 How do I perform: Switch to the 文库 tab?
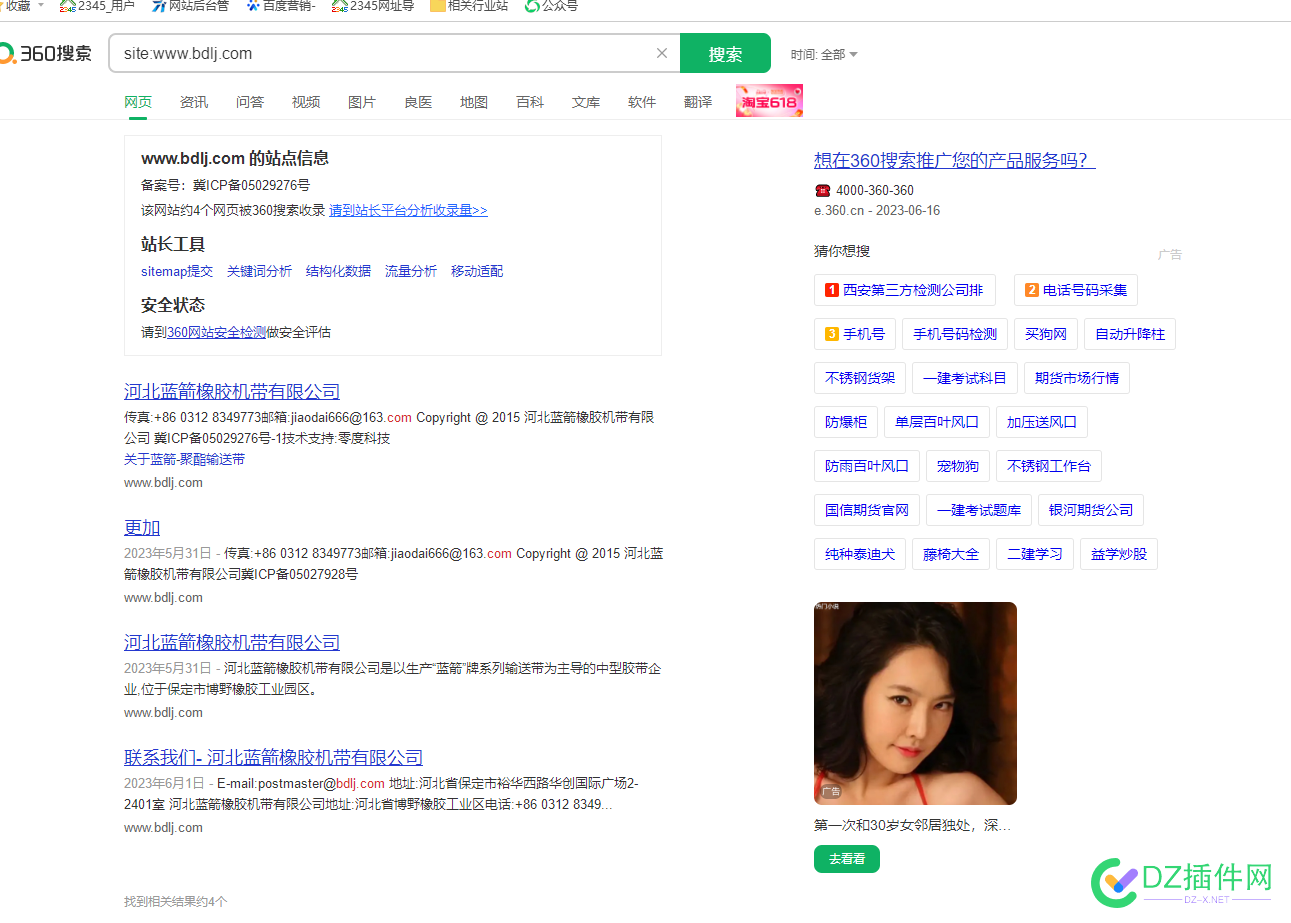tap(586, 102)
